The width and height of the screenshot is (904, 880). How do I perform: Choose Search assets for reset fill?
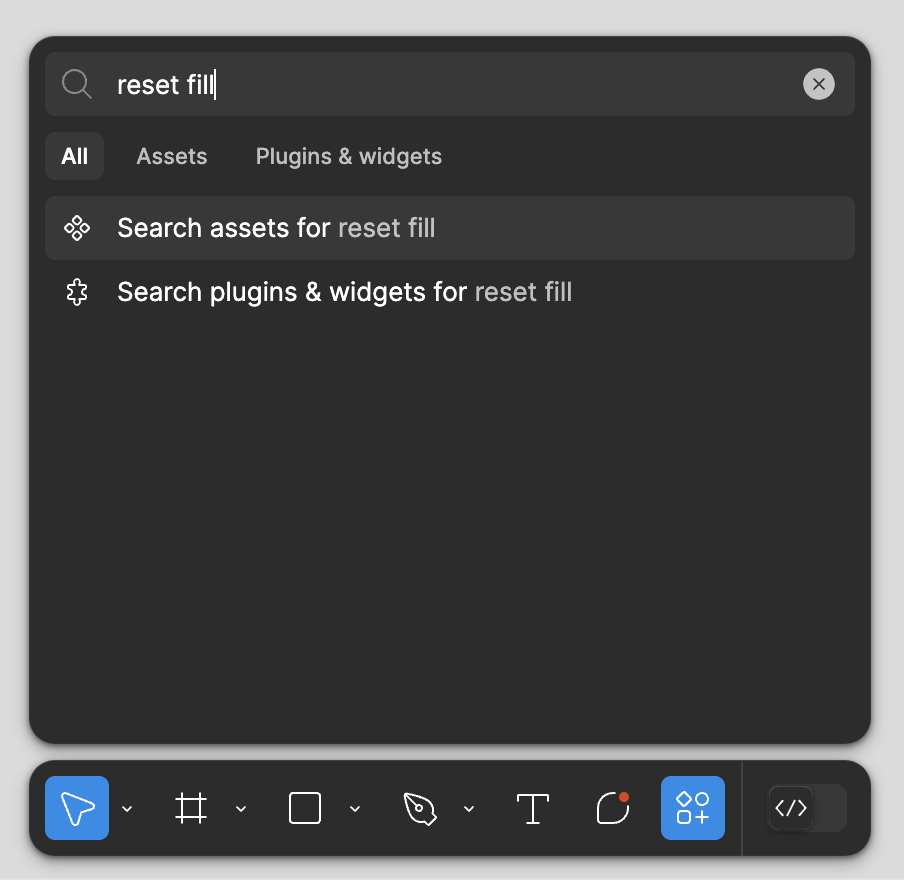[x=450, y=228]
